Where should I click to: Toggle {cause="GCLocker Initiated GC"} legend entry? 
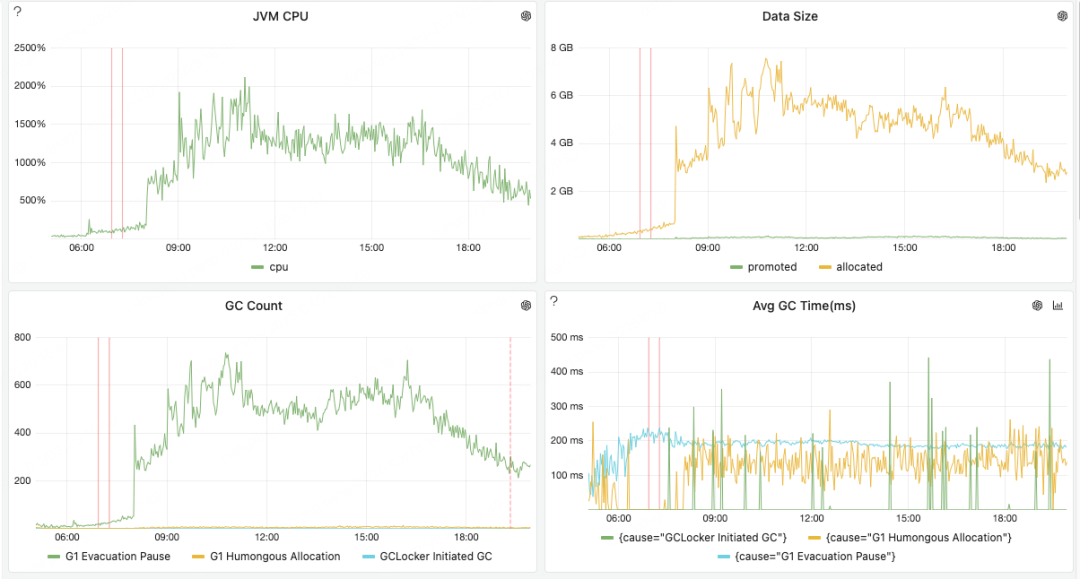[703, 538]
